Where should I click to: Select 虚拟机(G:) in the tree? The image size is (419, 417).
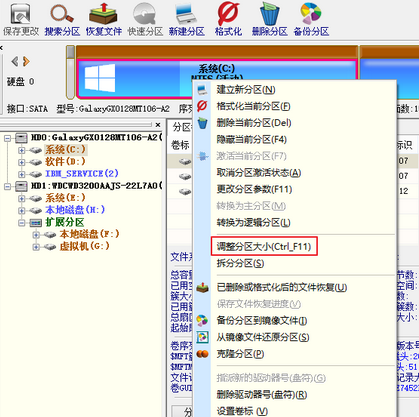85,246
